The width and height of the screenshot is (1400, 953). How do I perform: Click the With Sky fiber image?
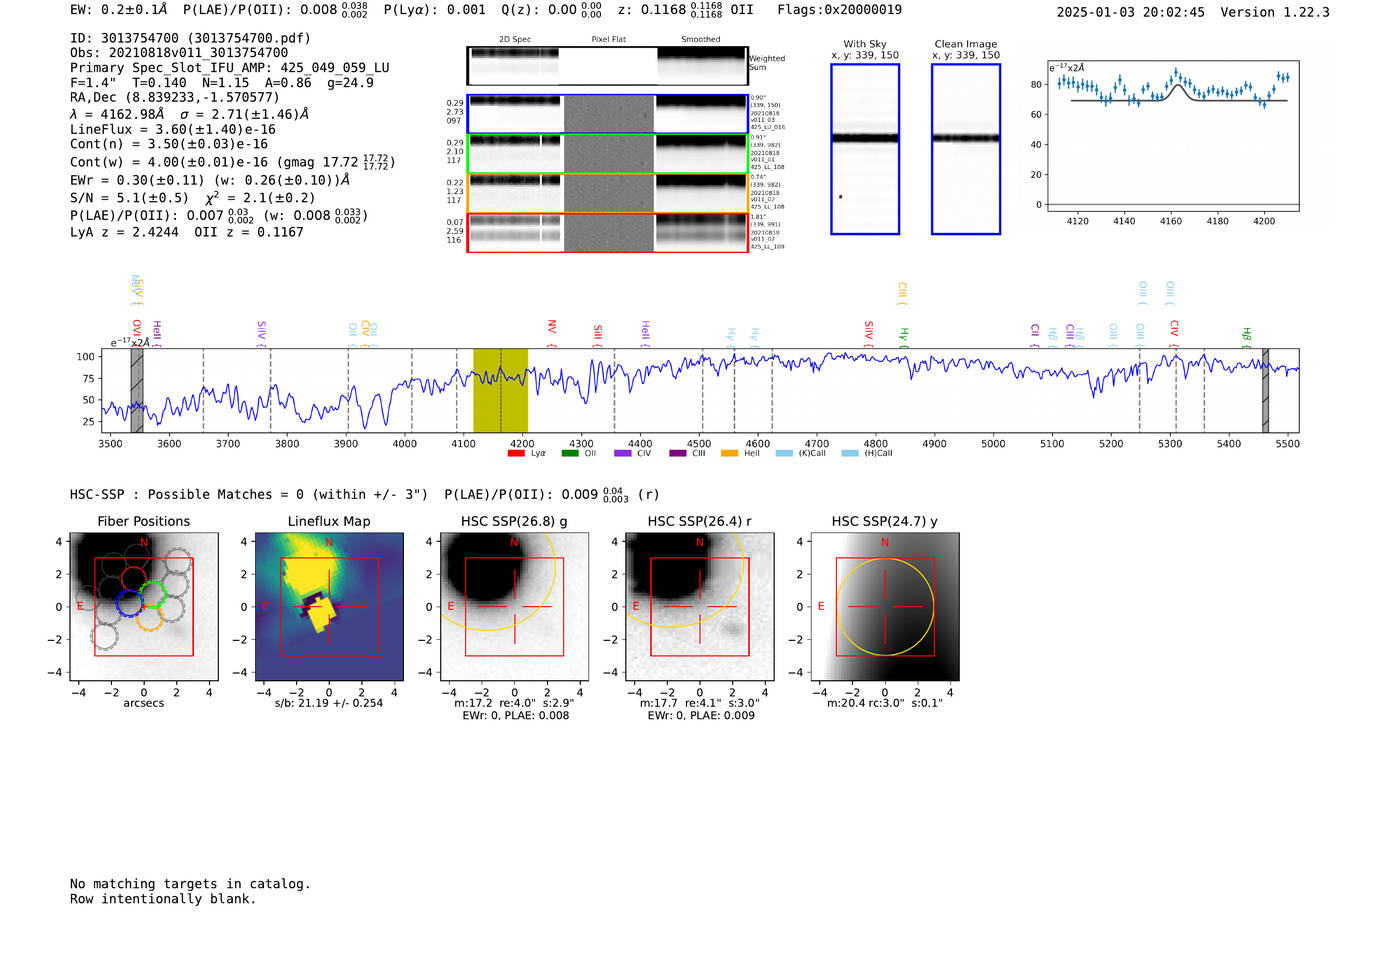[x=865, y=149]
